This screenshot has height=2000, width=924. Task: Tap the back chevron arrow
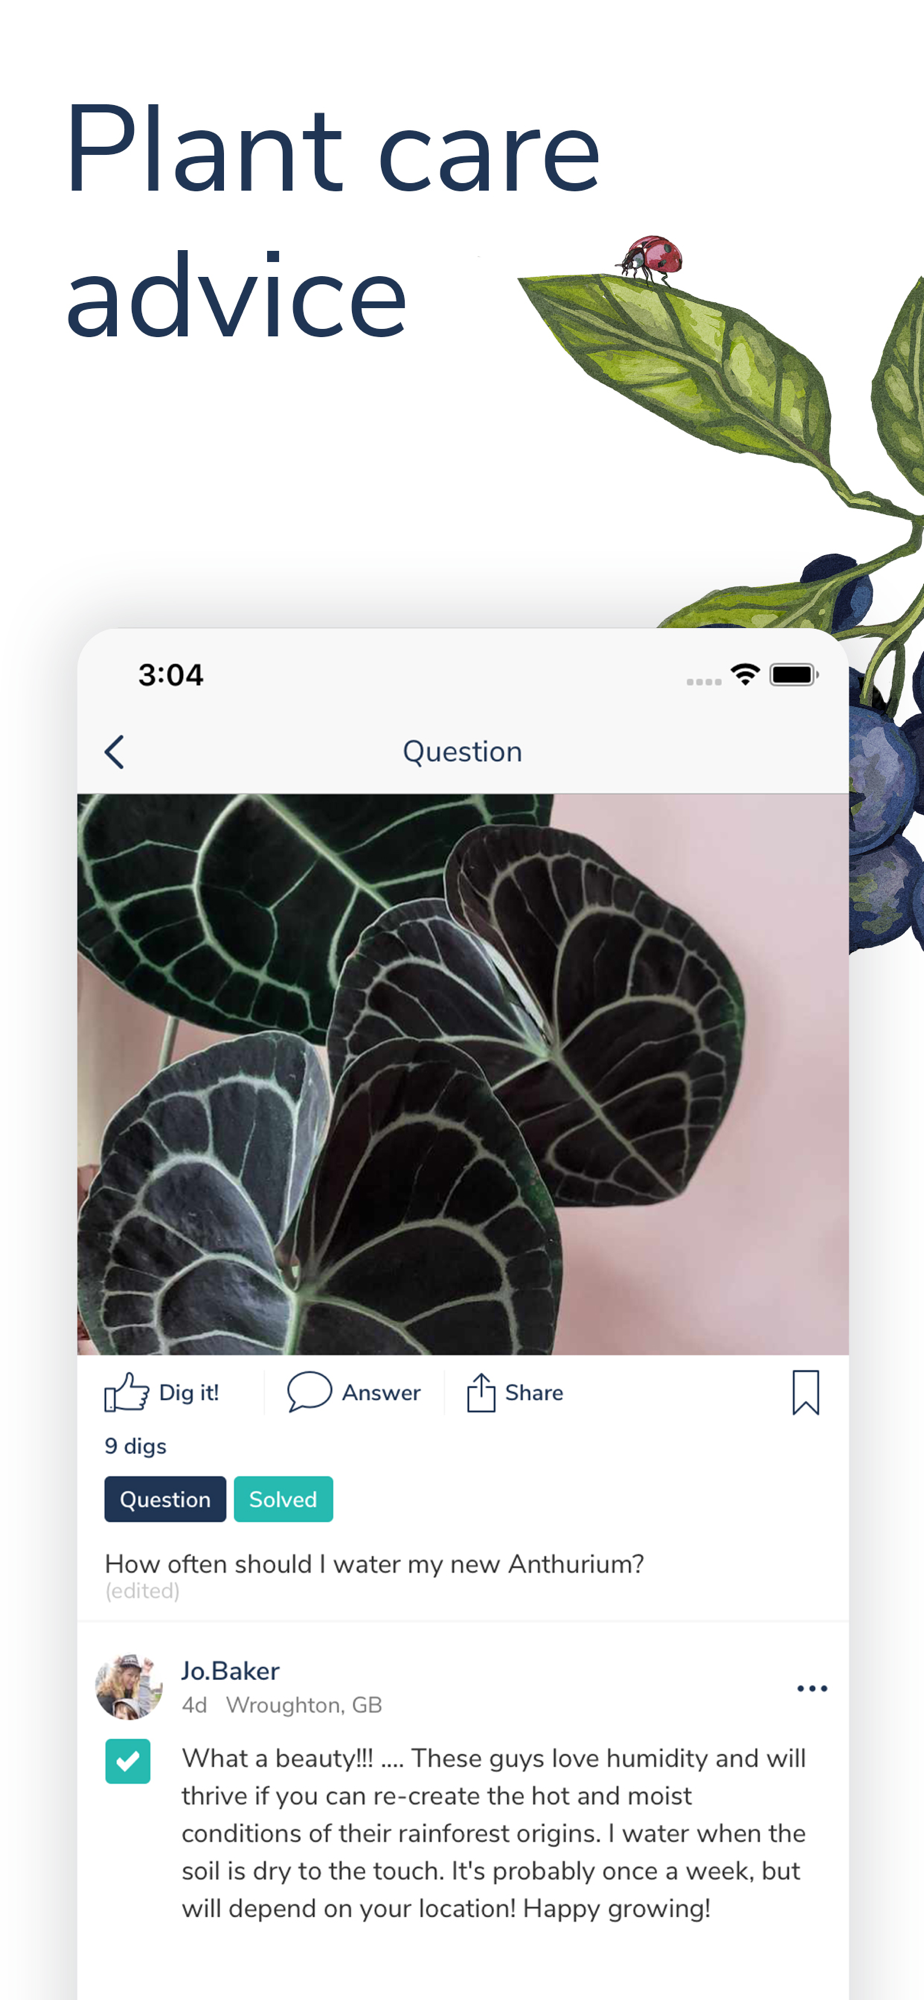[114, 752]
